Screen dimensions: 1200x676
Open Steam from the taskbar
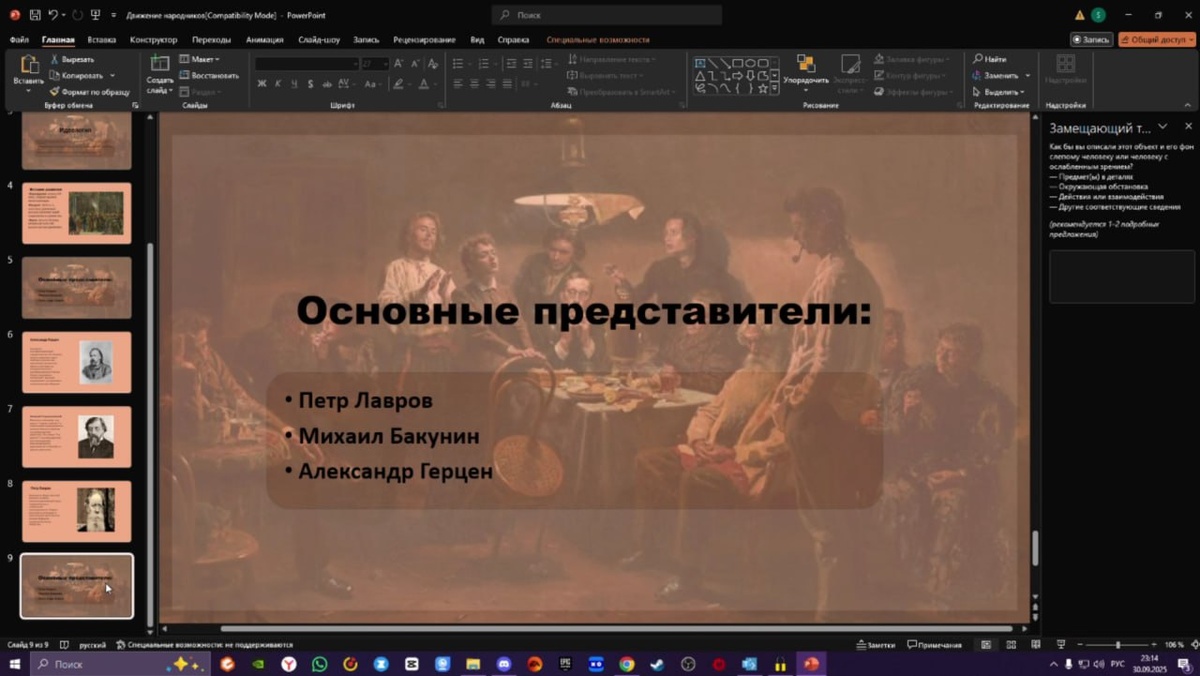(x=657, y=664)
